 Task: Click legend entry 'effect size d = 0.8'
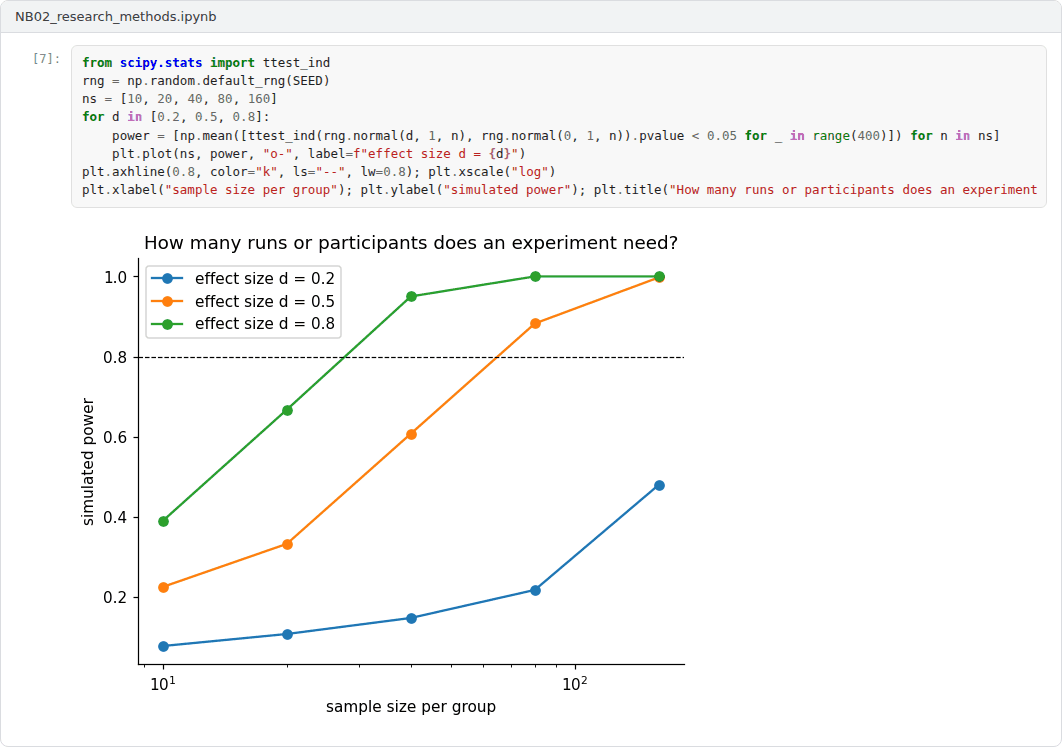point(265,324)
